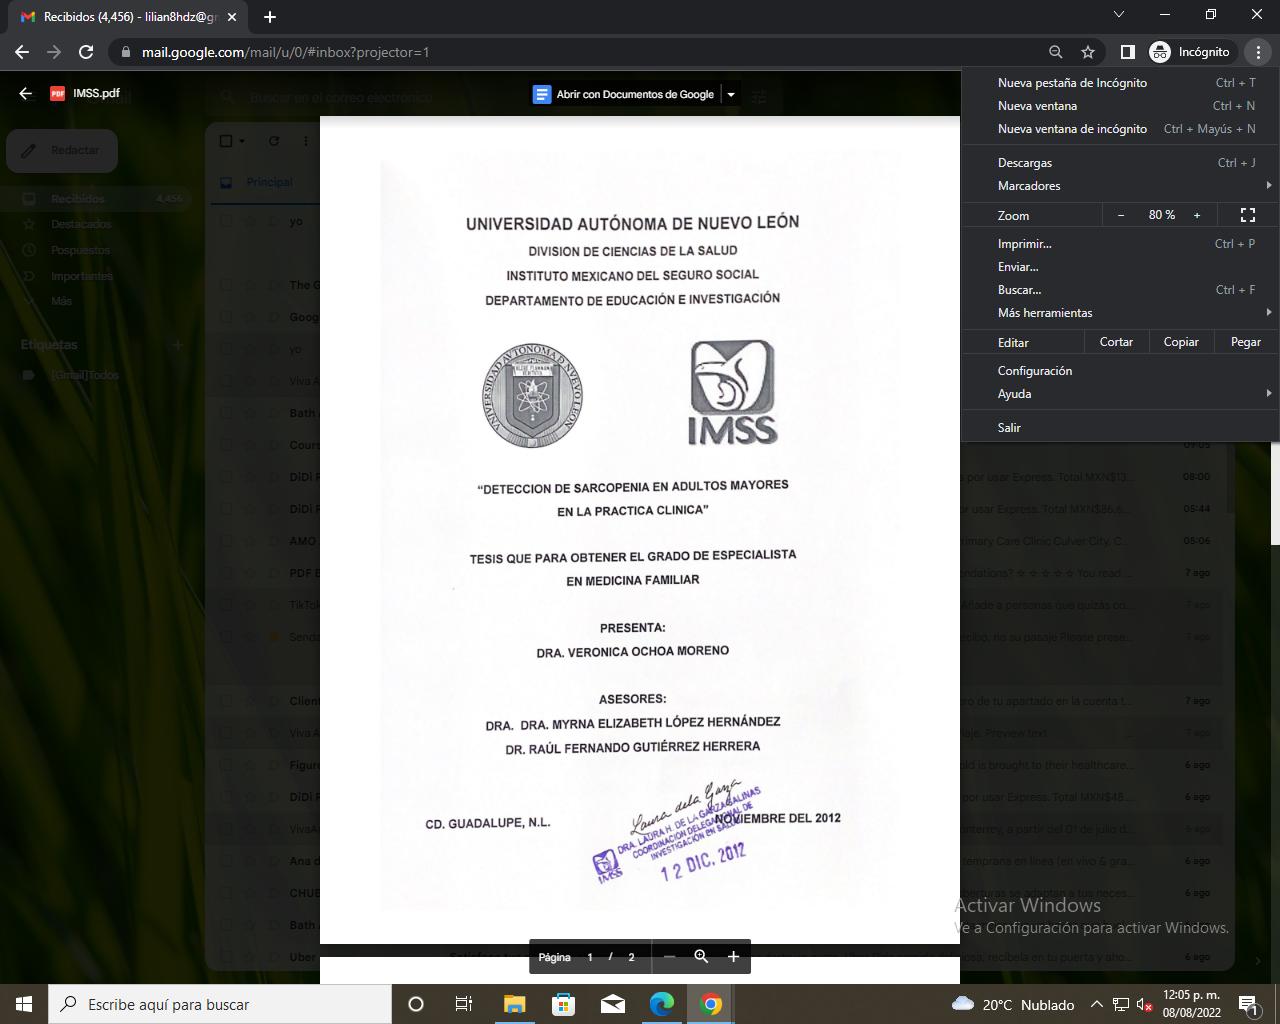Open the Recibidos inbox folder
The width and height of the screenshot is (1280, 1024).
(96, 199)
